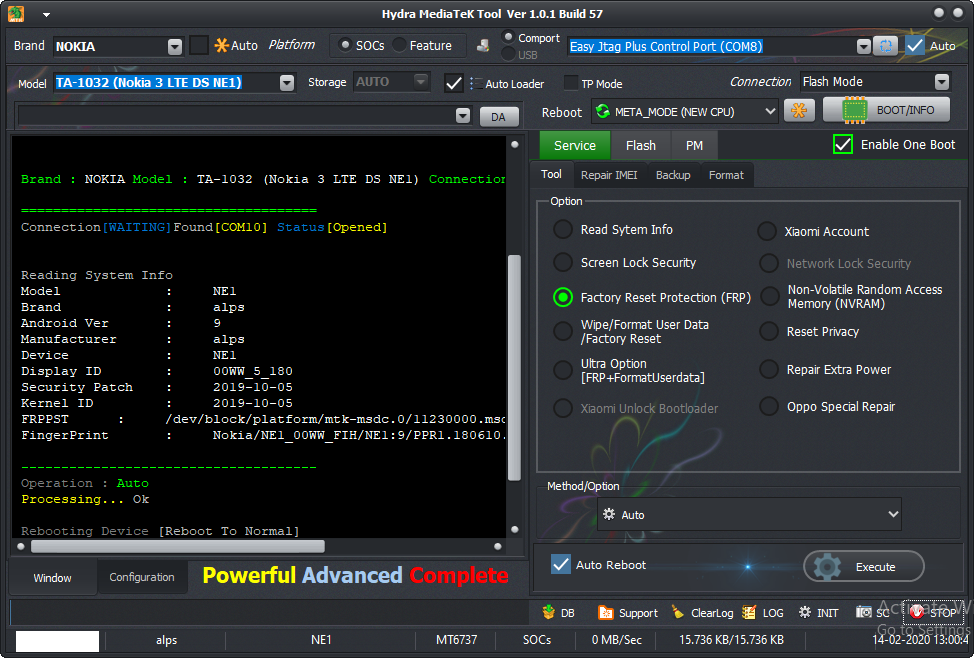Select Factory Reset Protection (FRP) option

[563, 298]
